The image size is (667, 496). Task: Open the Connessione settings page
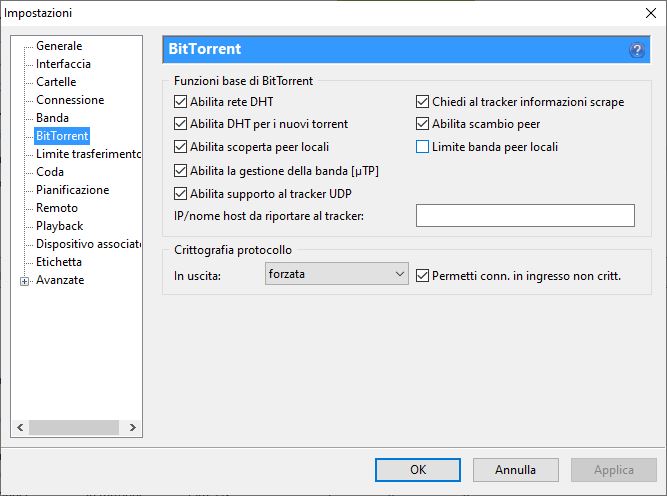tap(70, 100)
